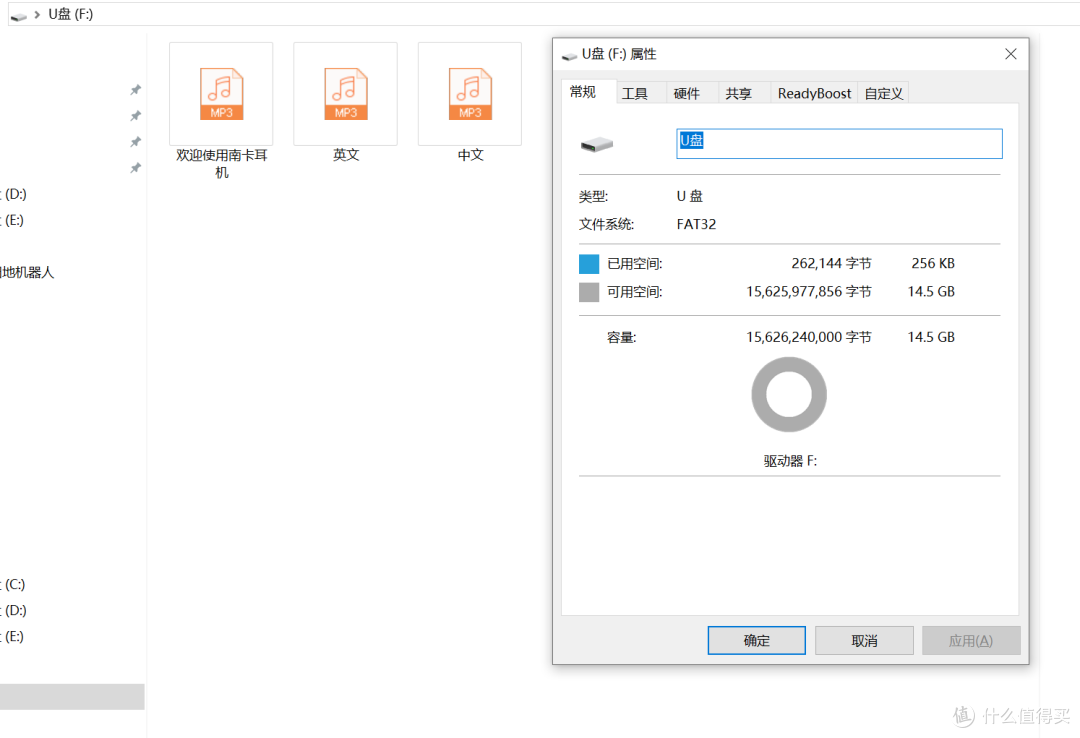Click the 确定 button

point(756,641)
